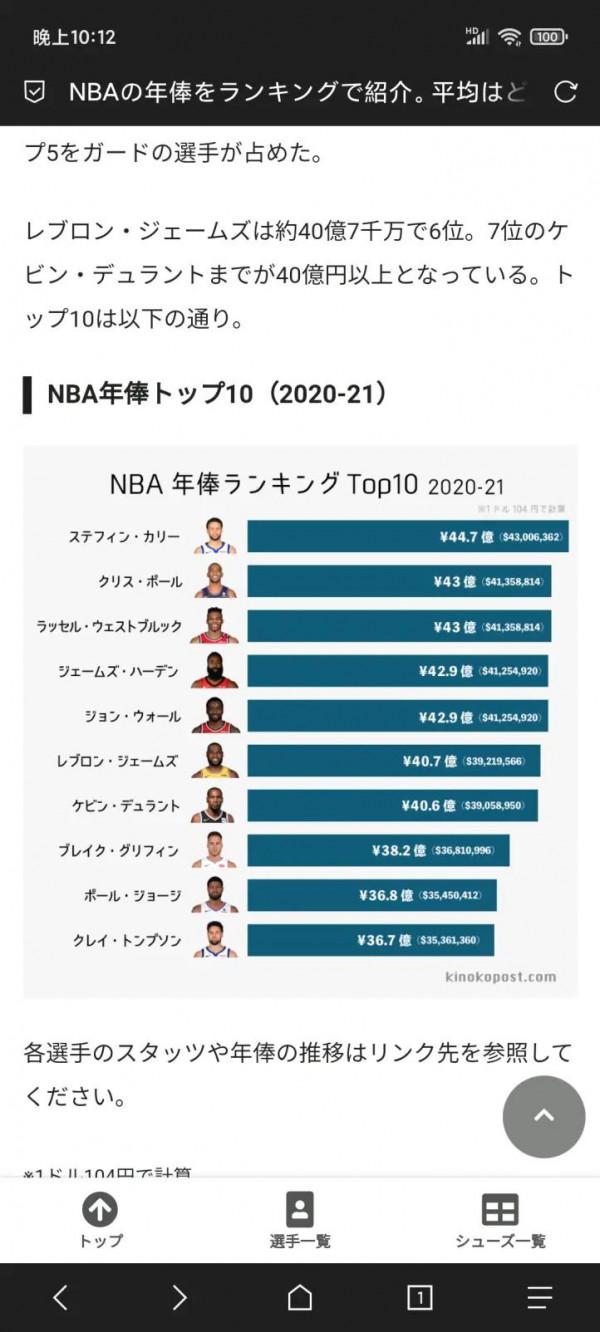
Task: Tap the shield security icon in address bar
Action: (x=34, y=93)
